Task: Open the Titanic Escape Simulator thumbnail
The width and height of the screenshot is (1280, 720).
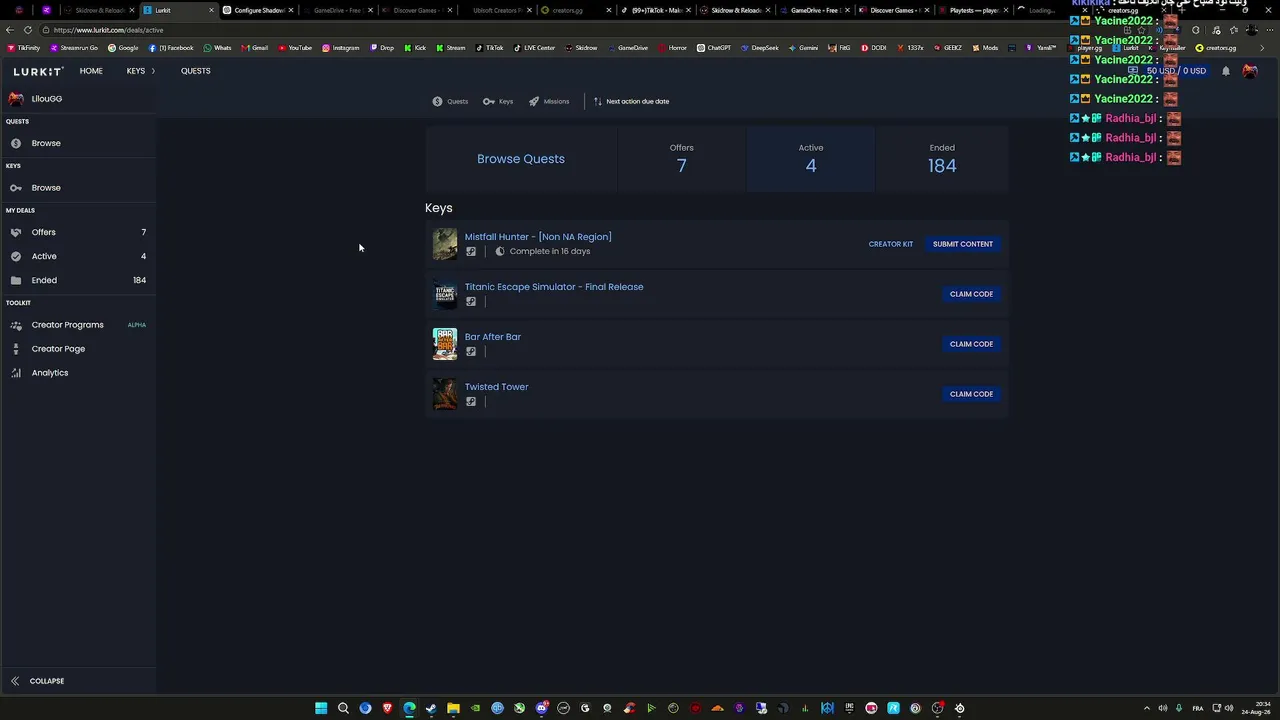Action: click(445, 294)
